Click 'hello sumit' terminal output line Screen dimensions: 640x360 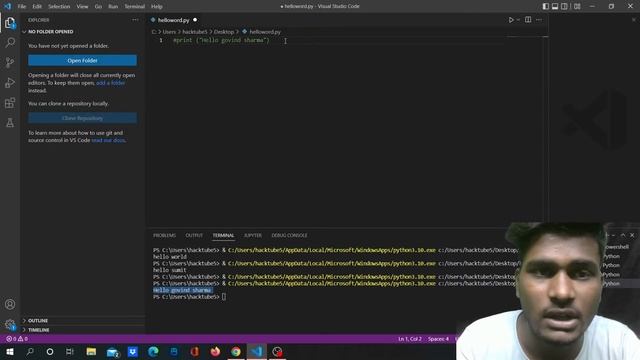[169, 270]
